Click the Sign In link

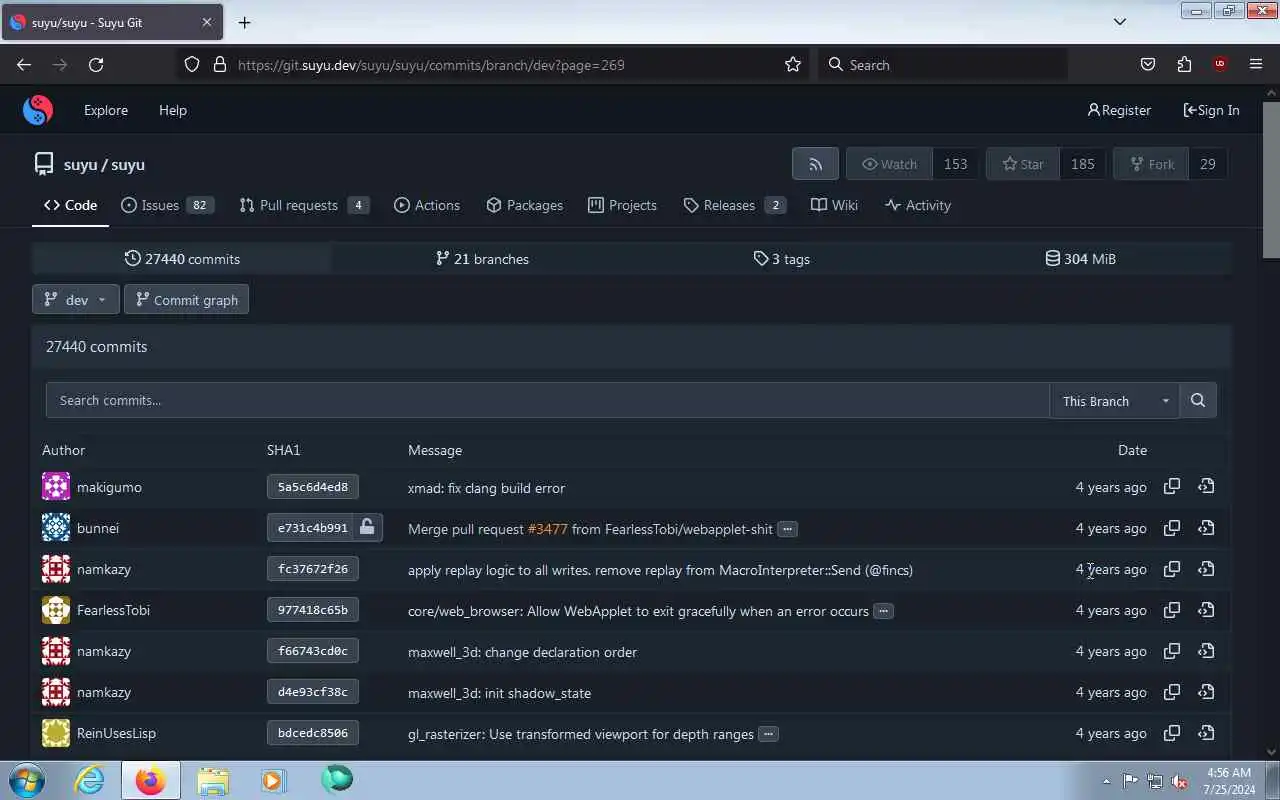(x=1211, y=110)
